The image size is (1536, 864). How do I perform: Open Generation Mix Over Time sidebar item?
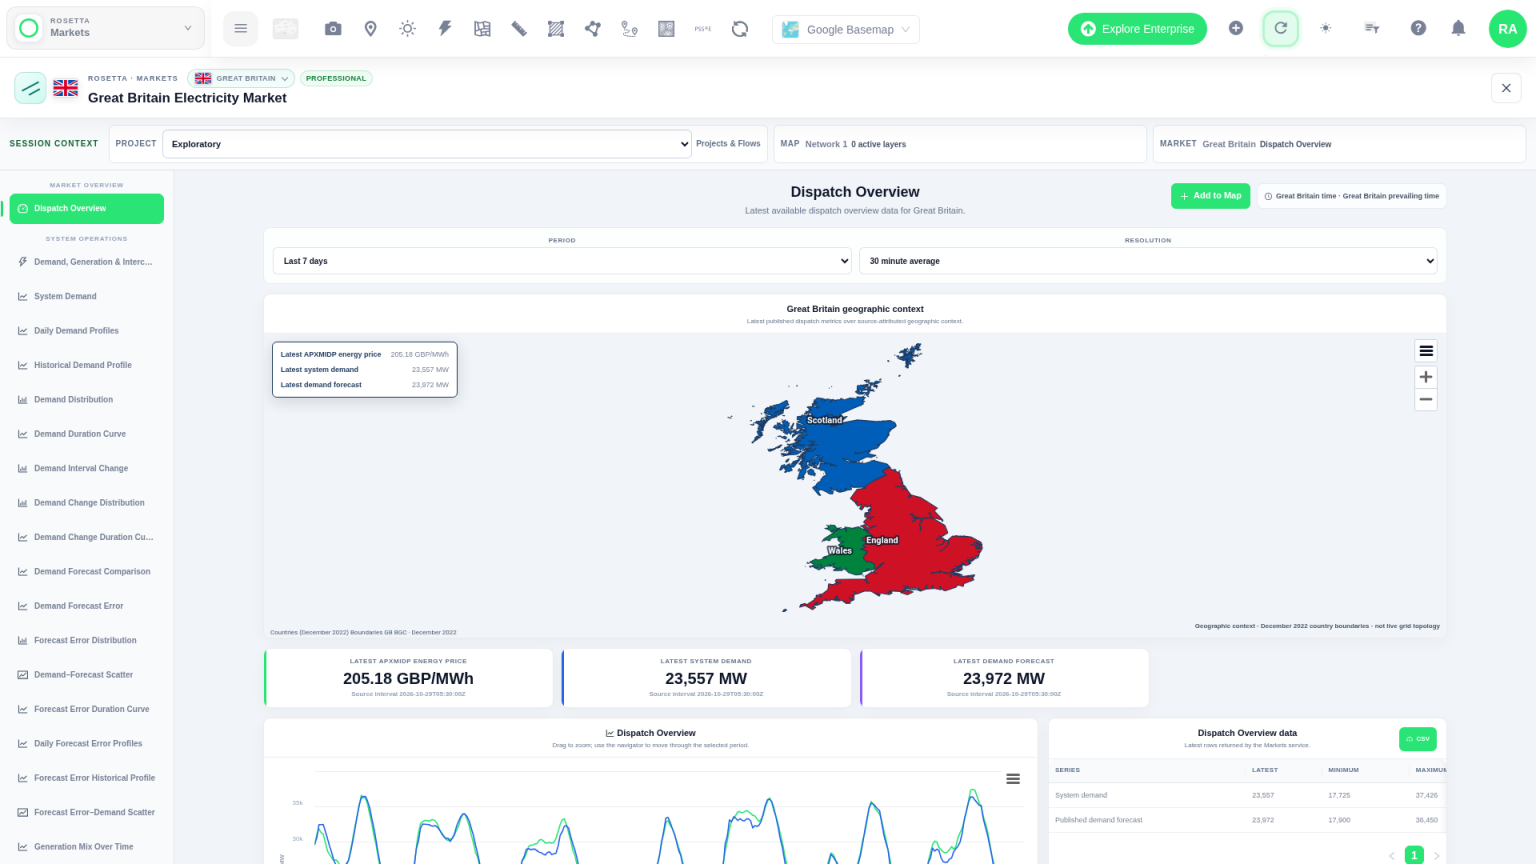pyautogui.click(x=86, y=847)
